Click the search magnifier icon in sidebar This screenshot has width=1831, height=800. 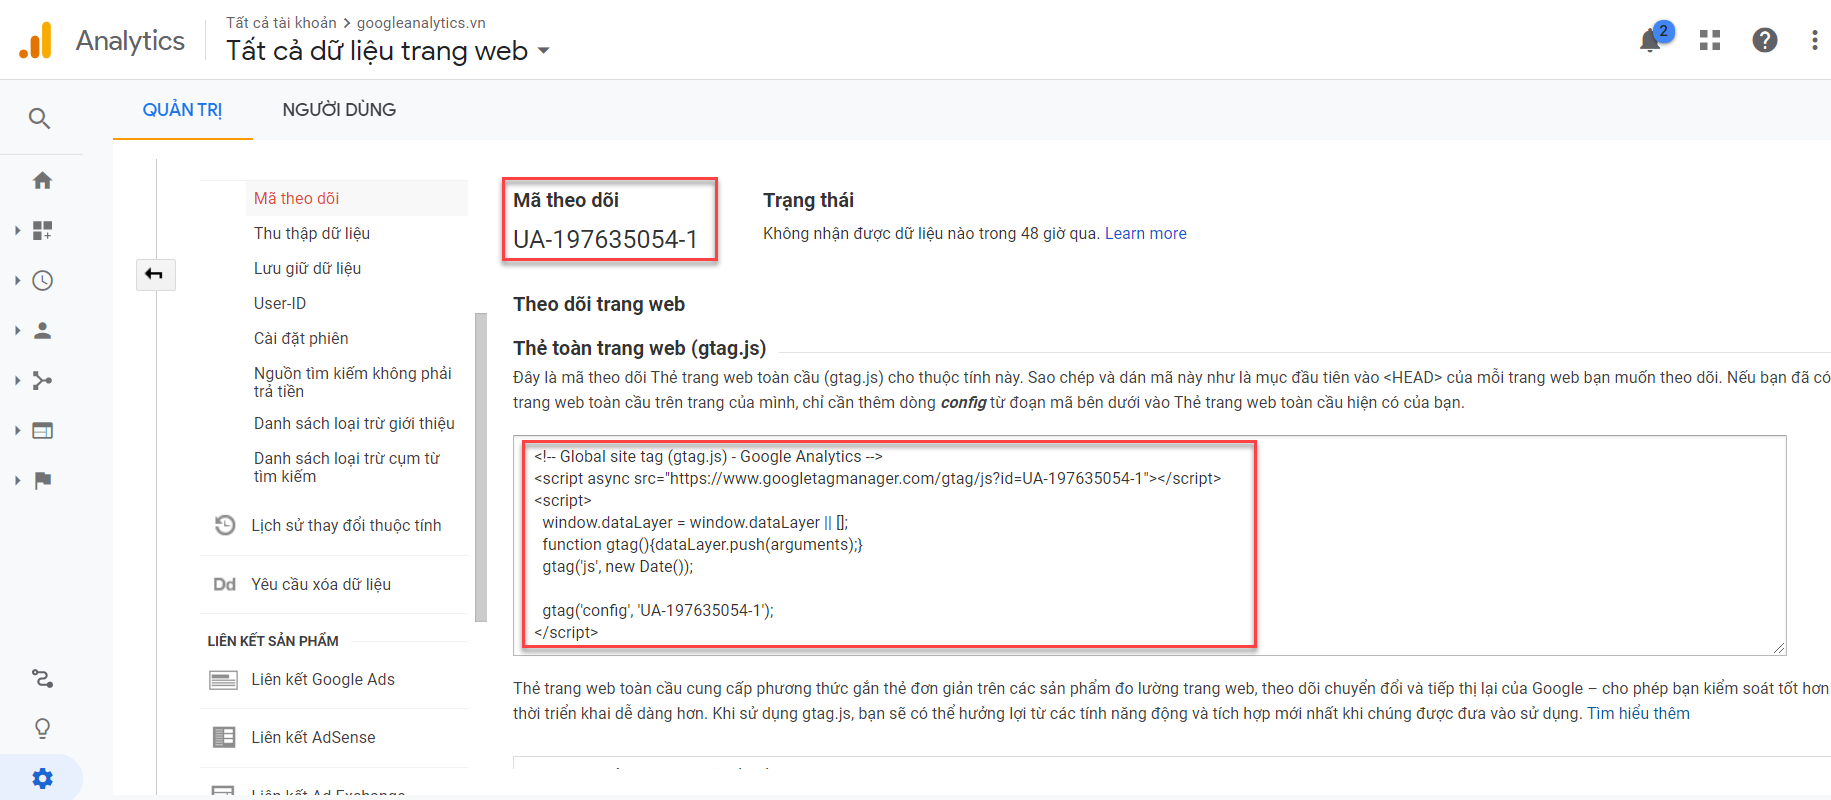[39, 119]
